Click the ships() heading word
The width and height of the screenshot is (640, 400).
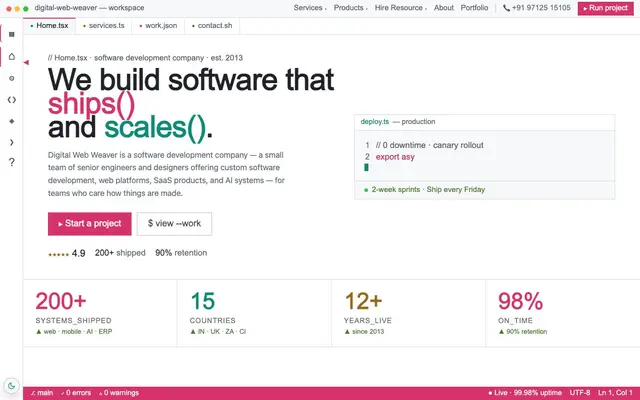(x=91, y=103)
